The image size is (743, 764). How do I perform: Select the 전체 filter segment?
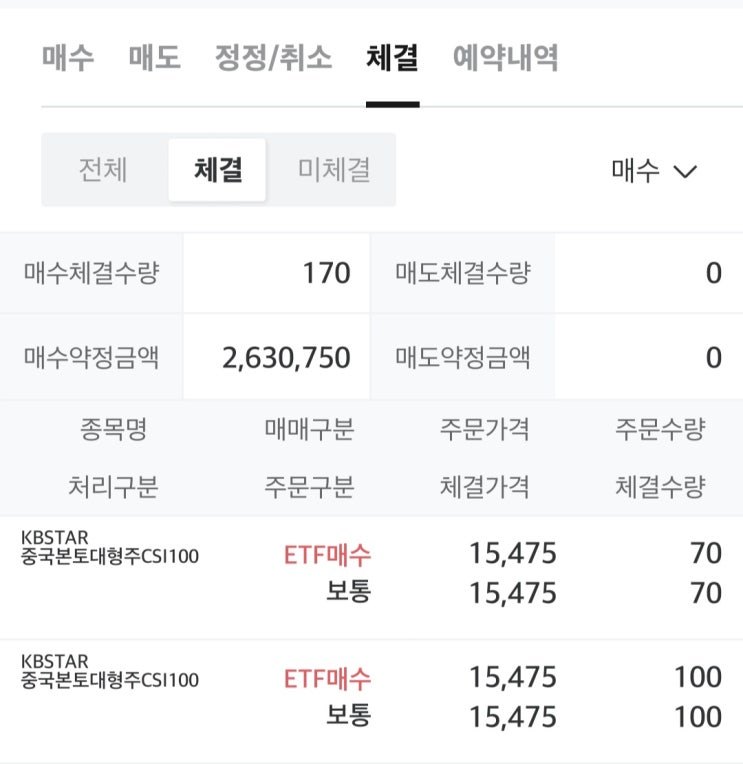(103, 170)
